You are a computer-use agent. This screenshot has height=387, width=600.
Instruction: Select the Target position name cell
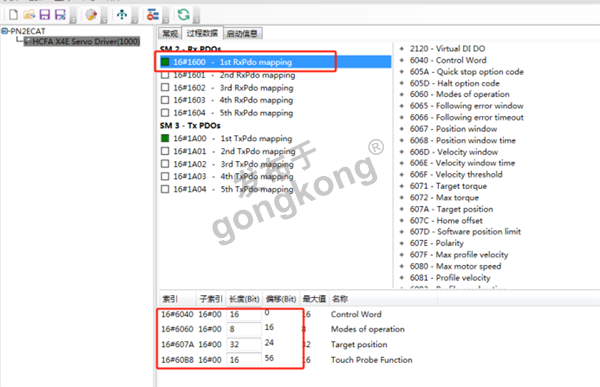click(x=359, y=345)
